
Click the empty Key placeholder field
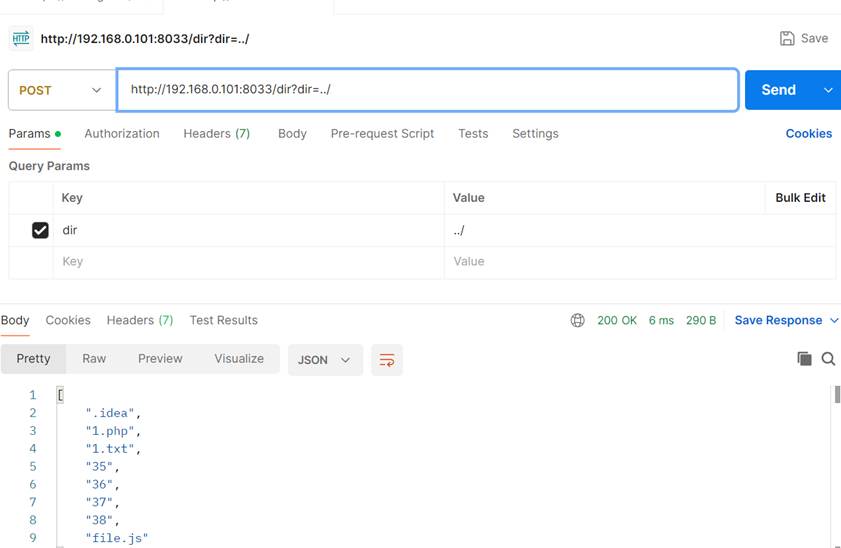[x=249, y=262]
